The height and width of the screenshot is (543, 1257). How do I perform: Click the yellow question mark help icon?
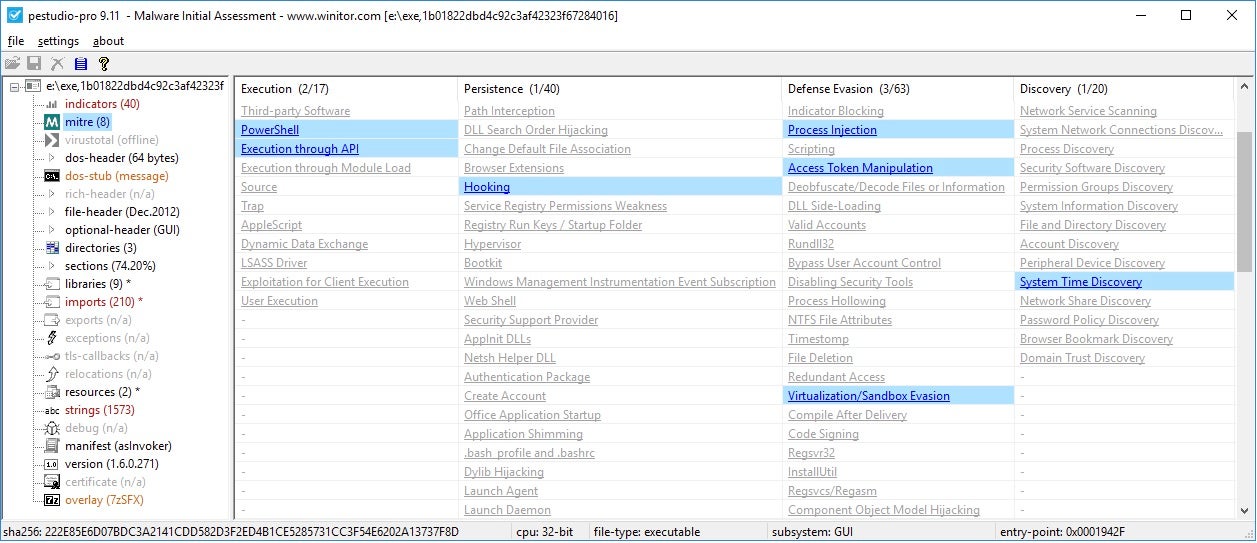click(104, 64)
